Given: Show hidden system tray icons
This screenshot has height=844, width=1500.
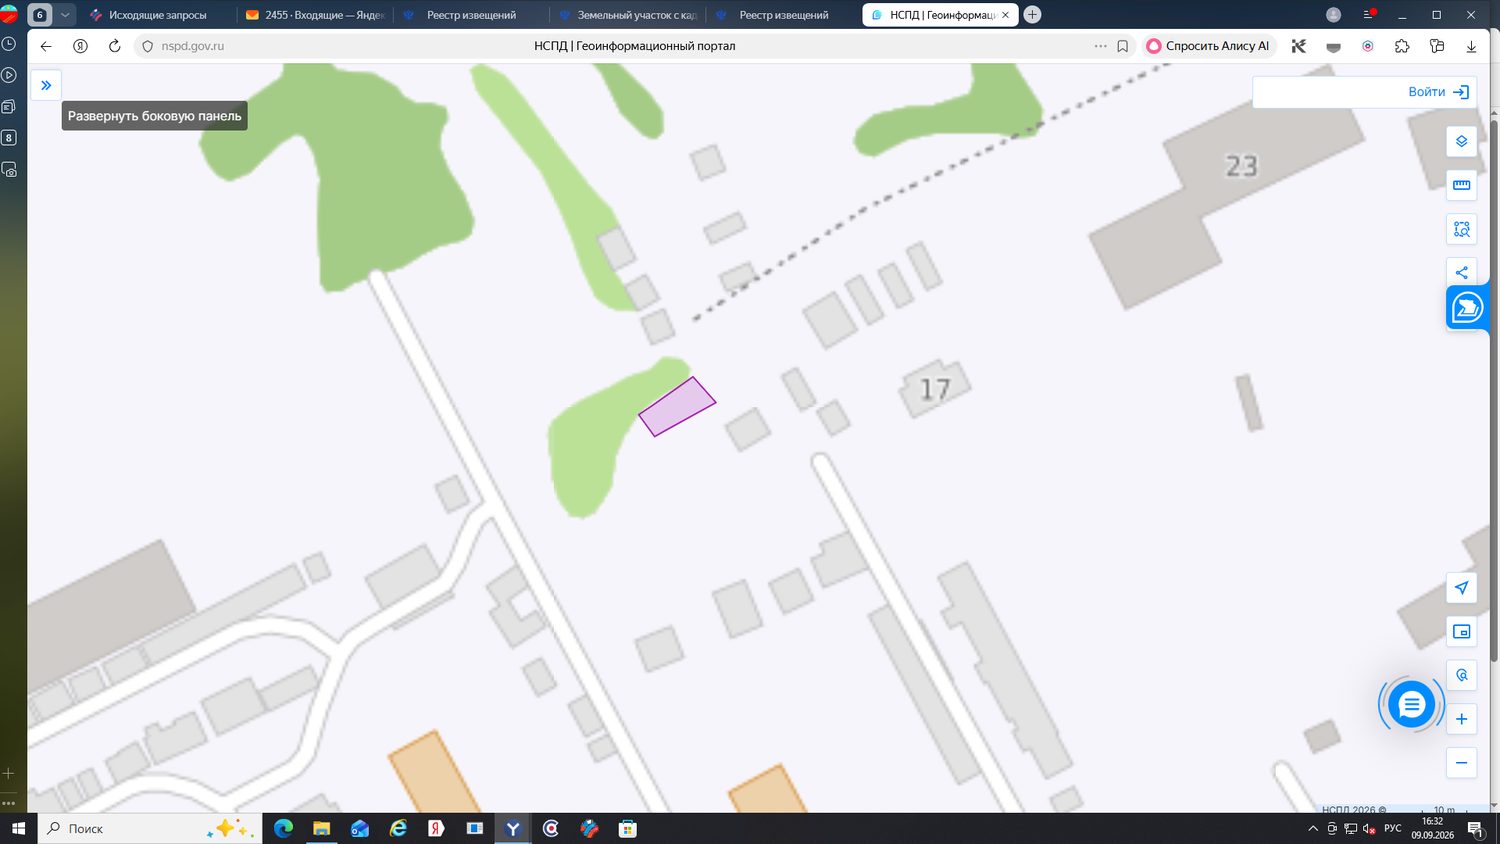Looking at the screenshot, I should [x=1313, y=828].
